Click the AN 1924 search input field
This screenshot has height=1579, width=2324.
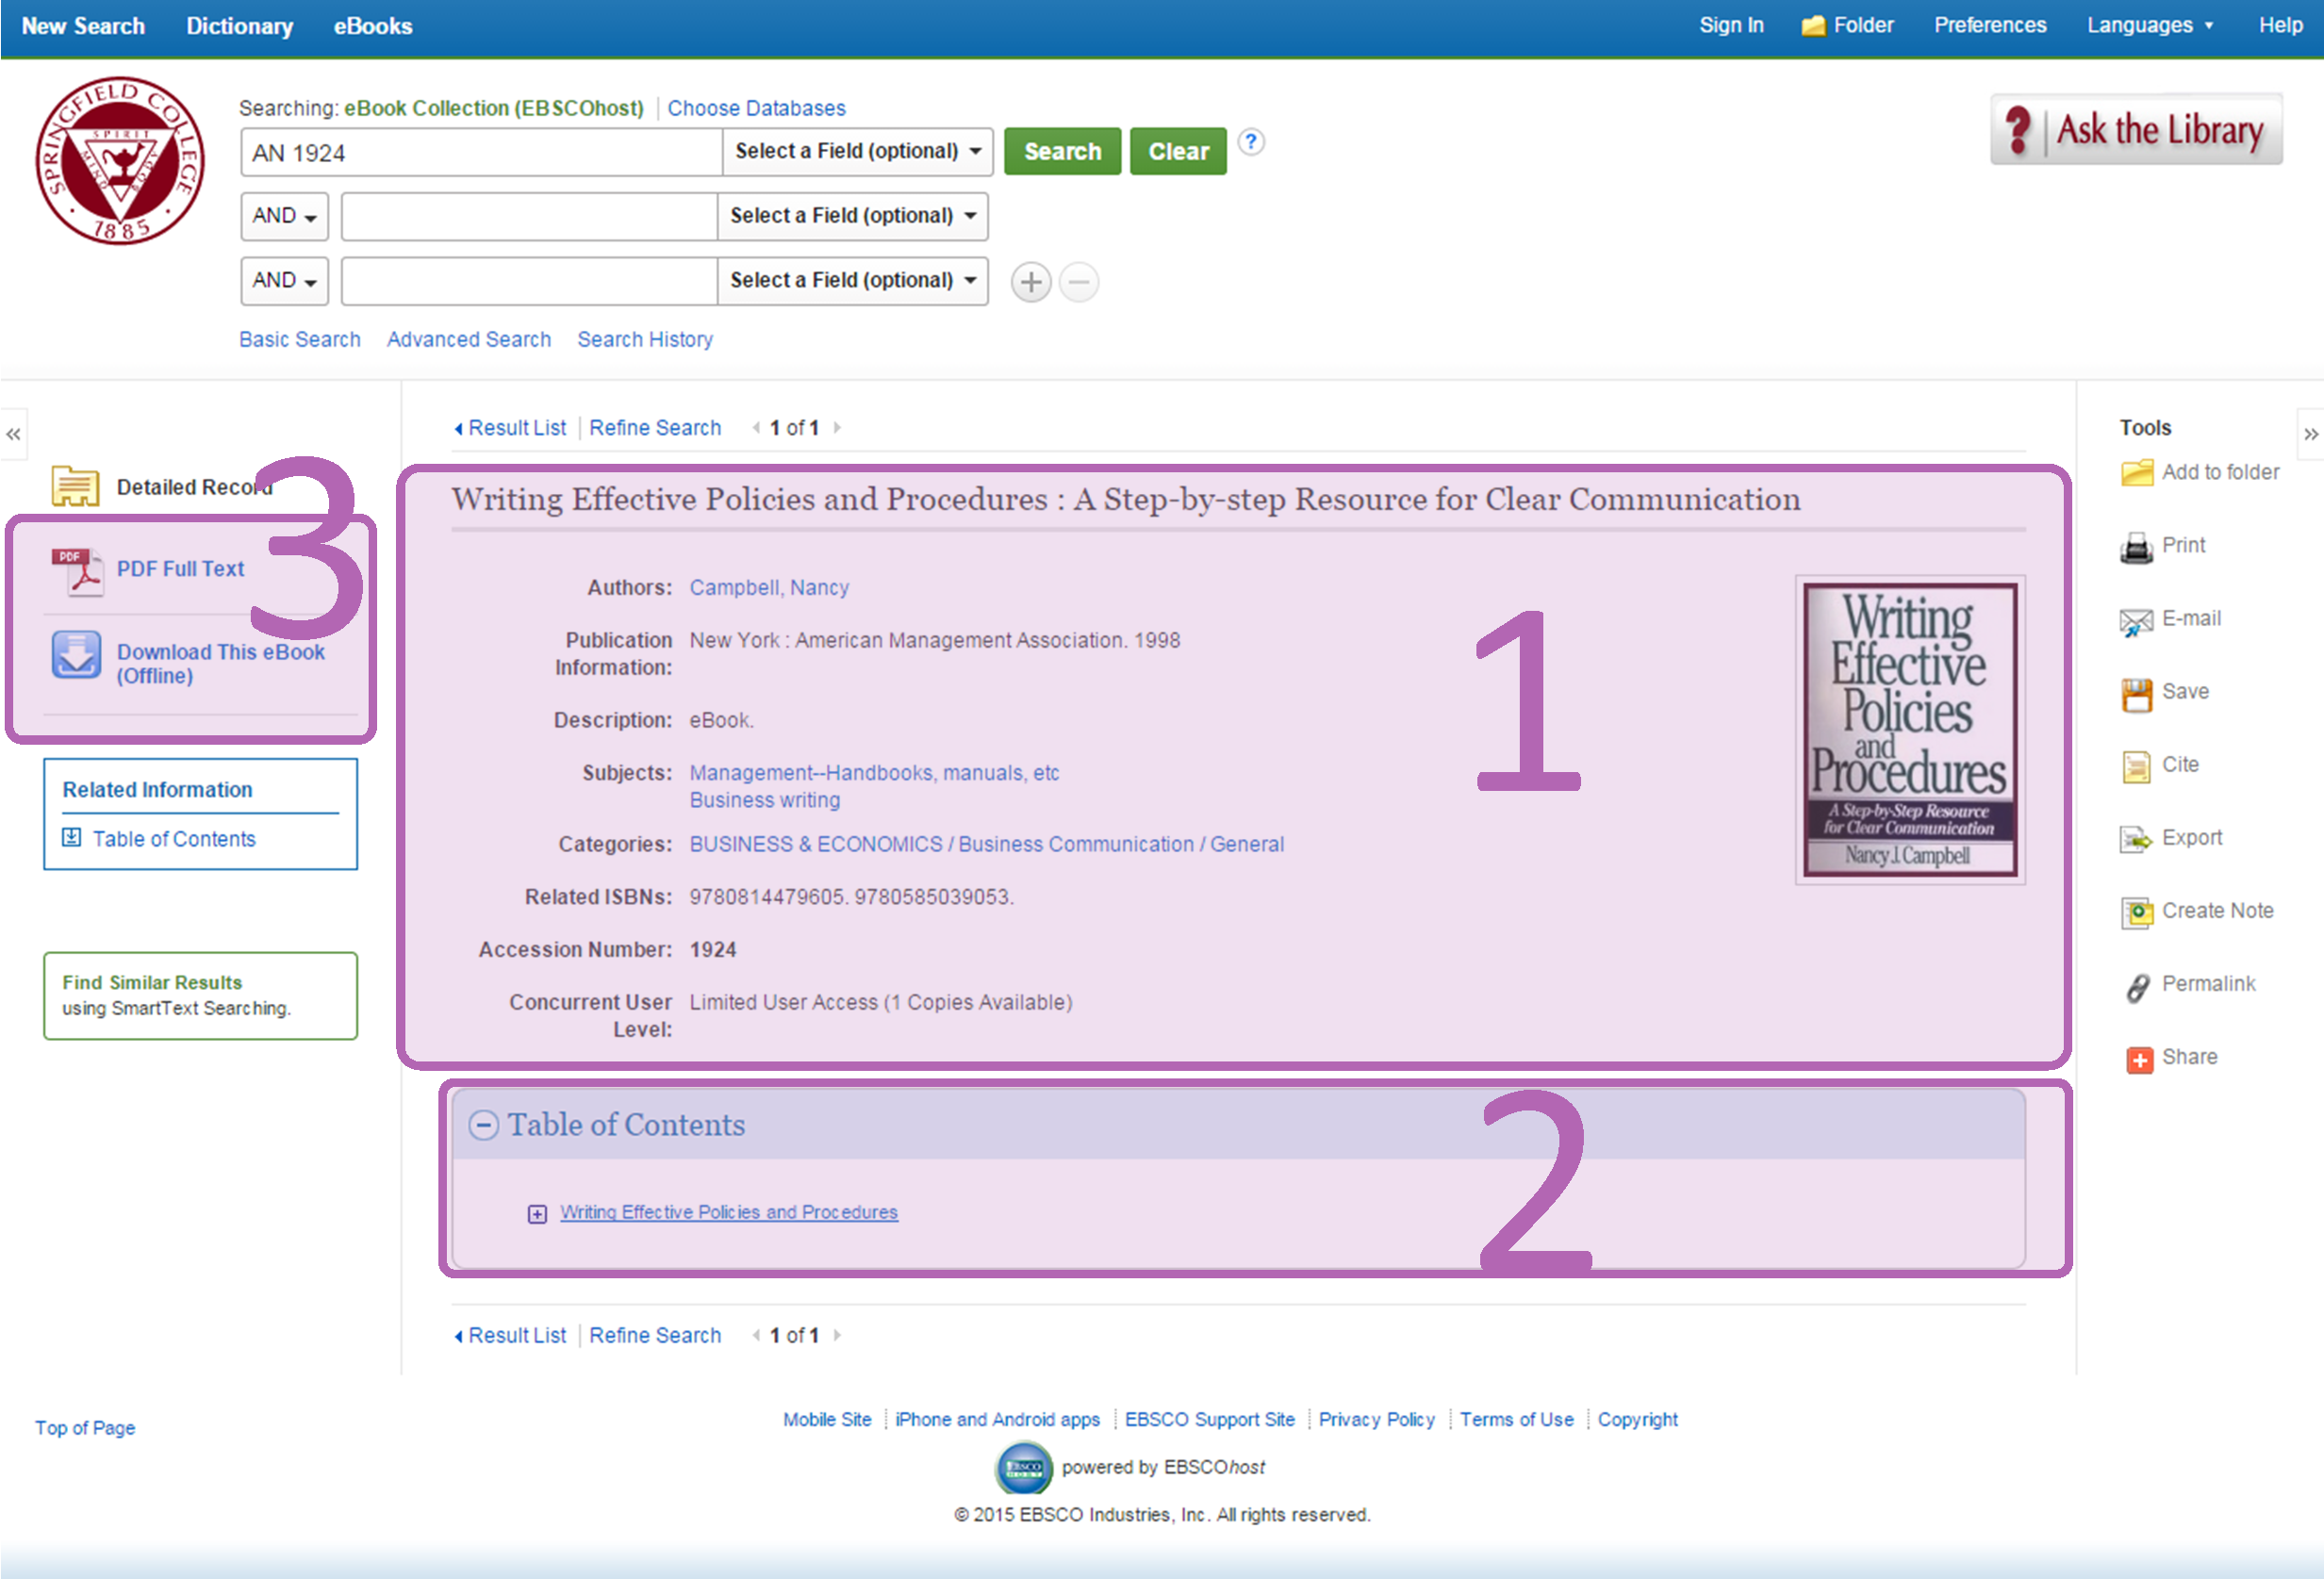480,152
